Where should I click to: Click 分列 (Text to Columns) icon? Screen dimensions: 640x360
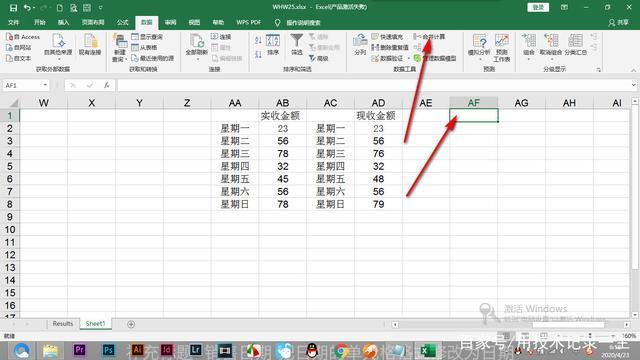(360, 45)
